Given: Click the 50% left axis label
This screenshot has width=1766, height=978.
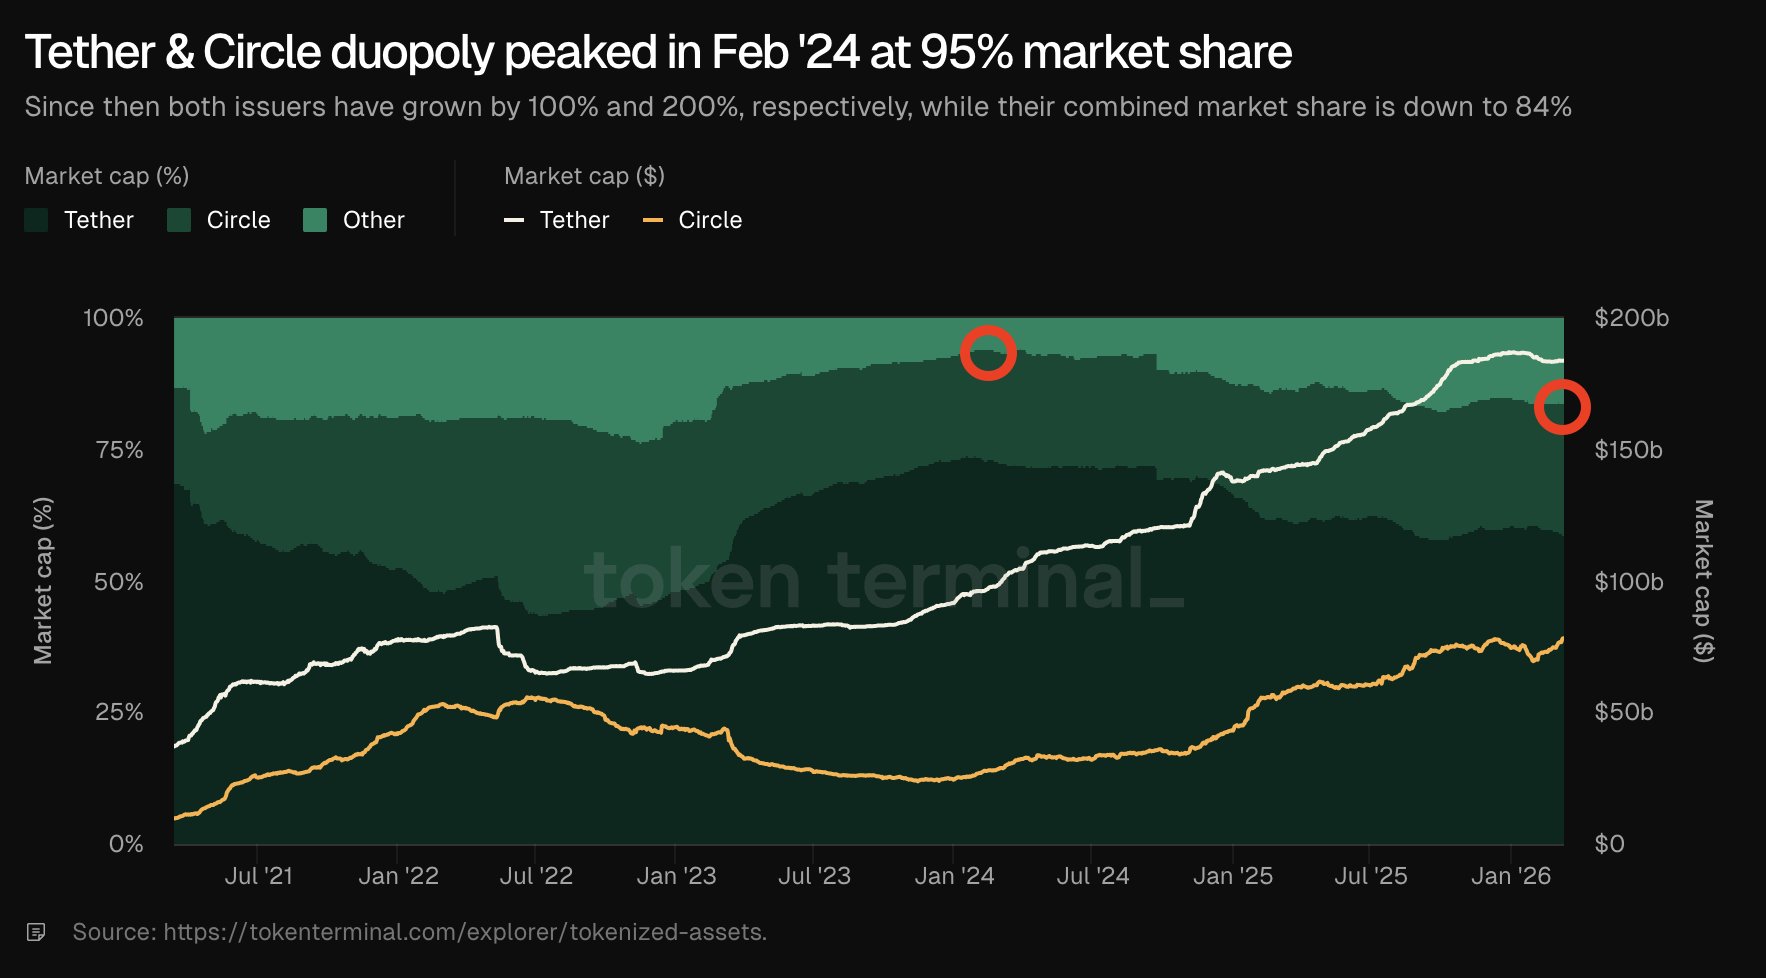Looking at the screenshot, I should pyautogui.click(x=119, y=582).
